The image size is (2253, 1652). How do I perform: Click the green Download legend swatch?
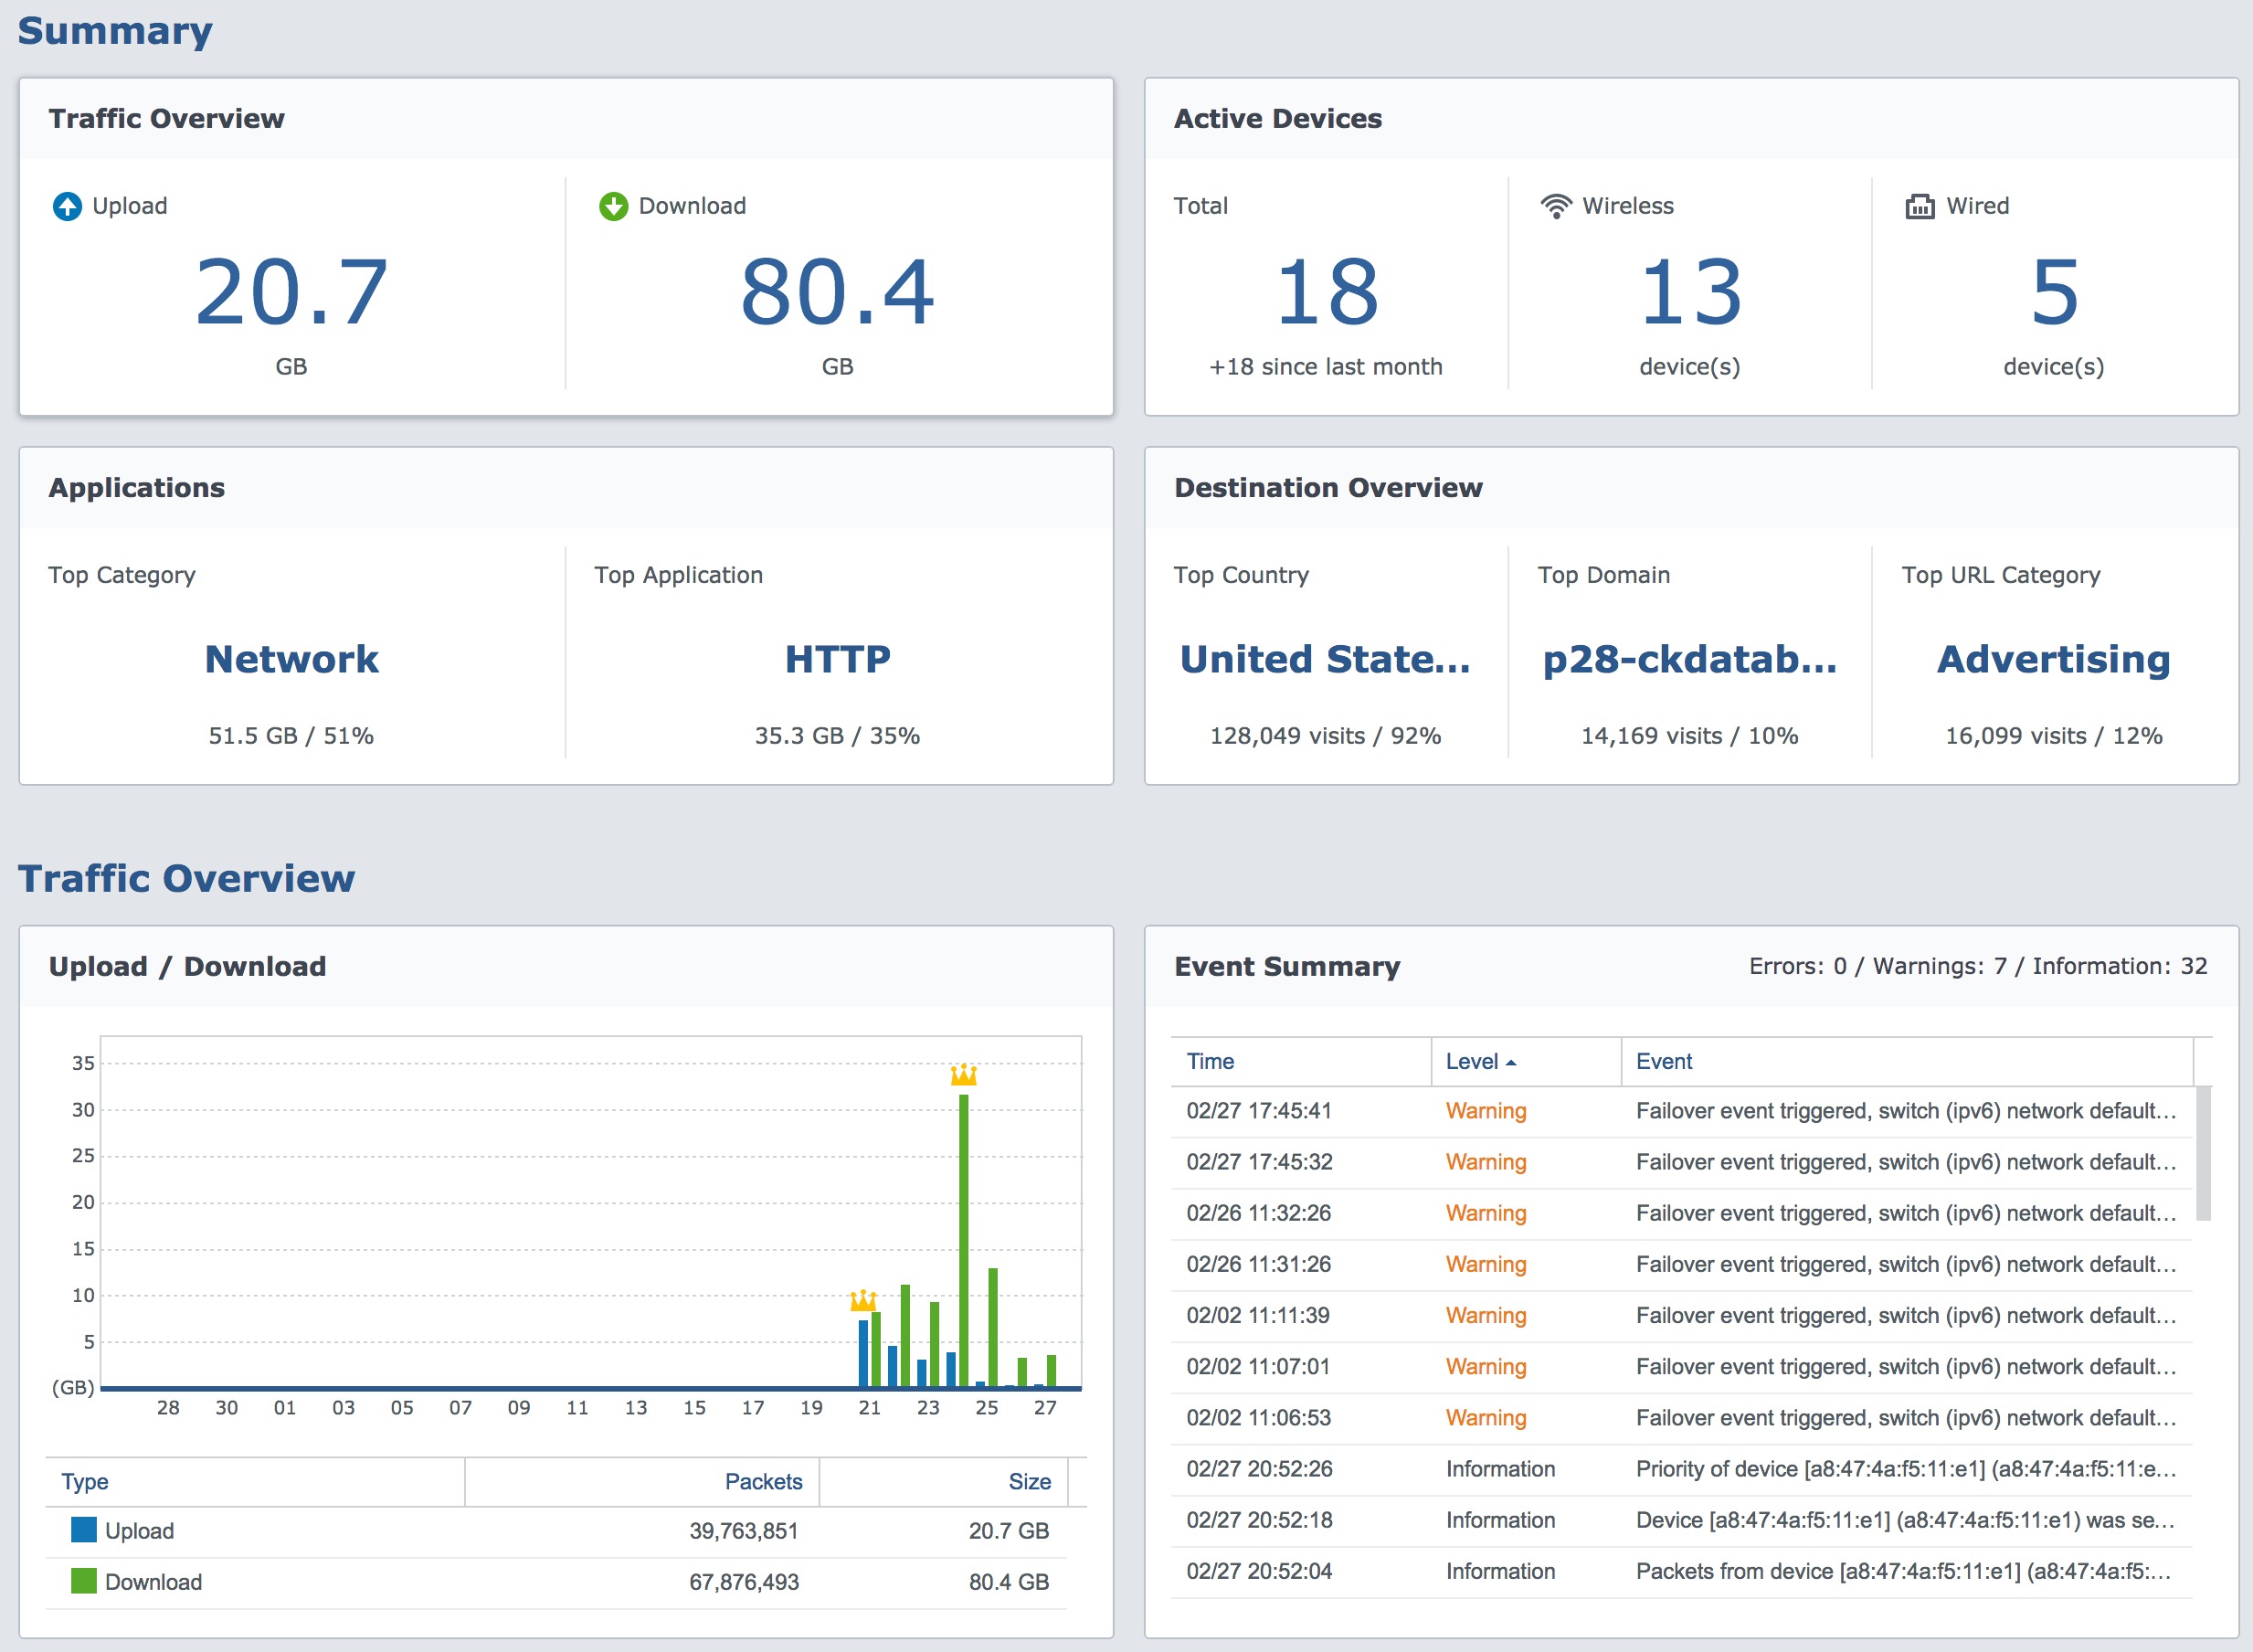84,1581
